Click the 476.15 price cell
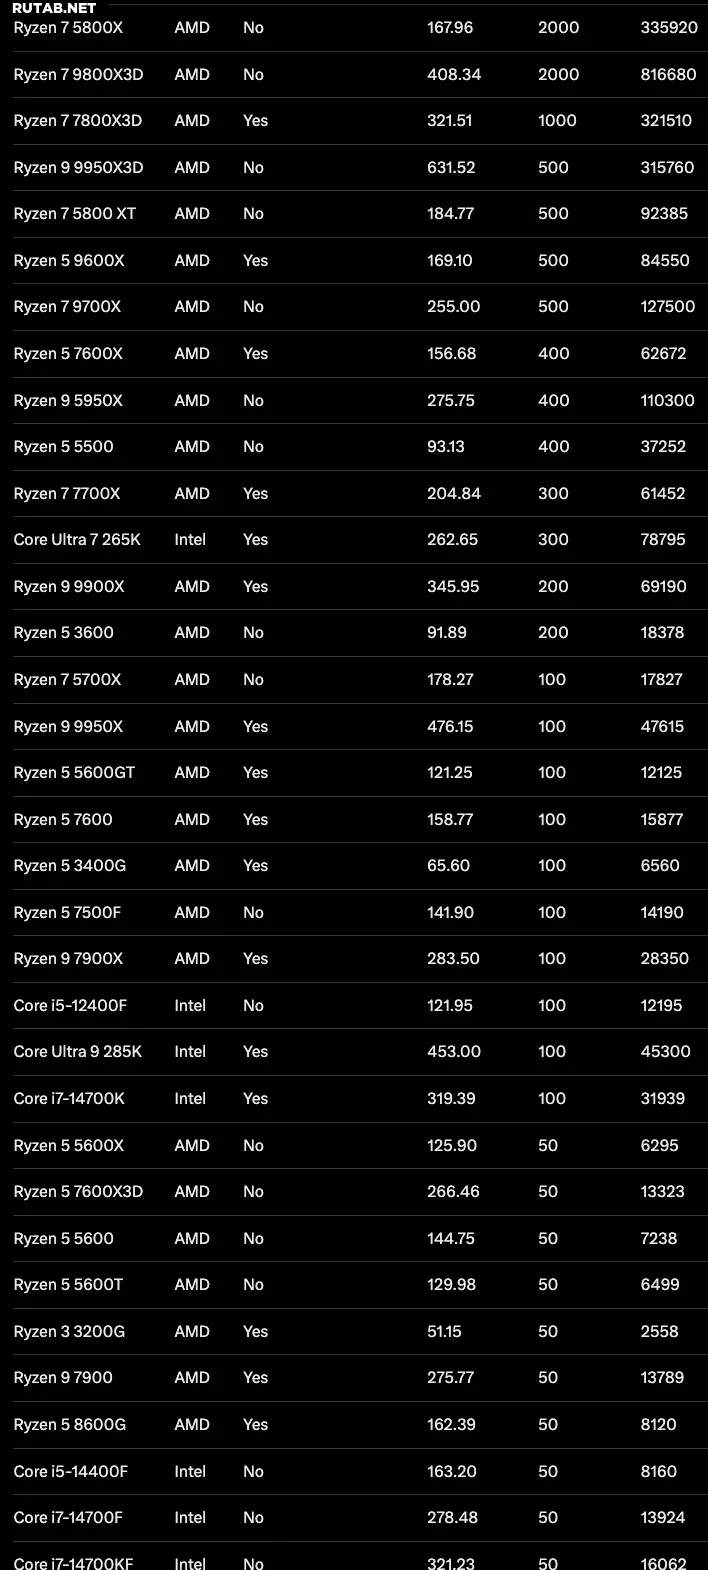 click(450, 727)
